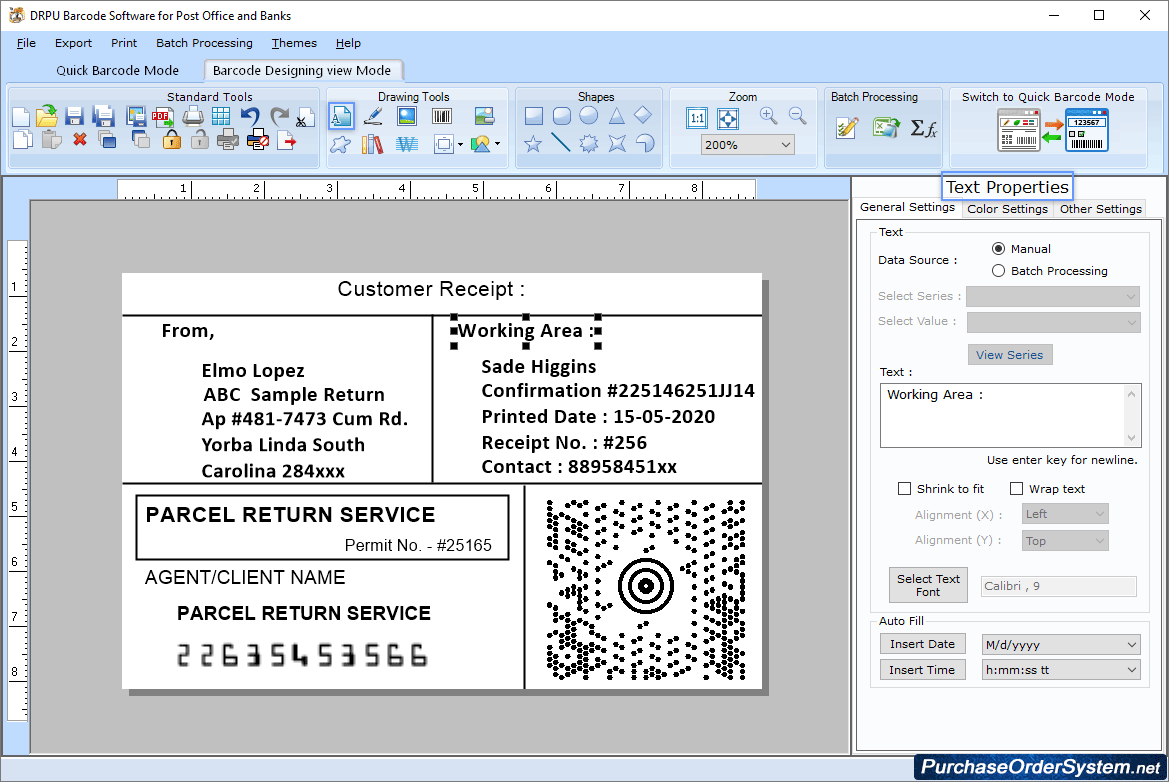Switch to the Color Settings tab
The image size is (1169, 782).
coord(1007,209)
